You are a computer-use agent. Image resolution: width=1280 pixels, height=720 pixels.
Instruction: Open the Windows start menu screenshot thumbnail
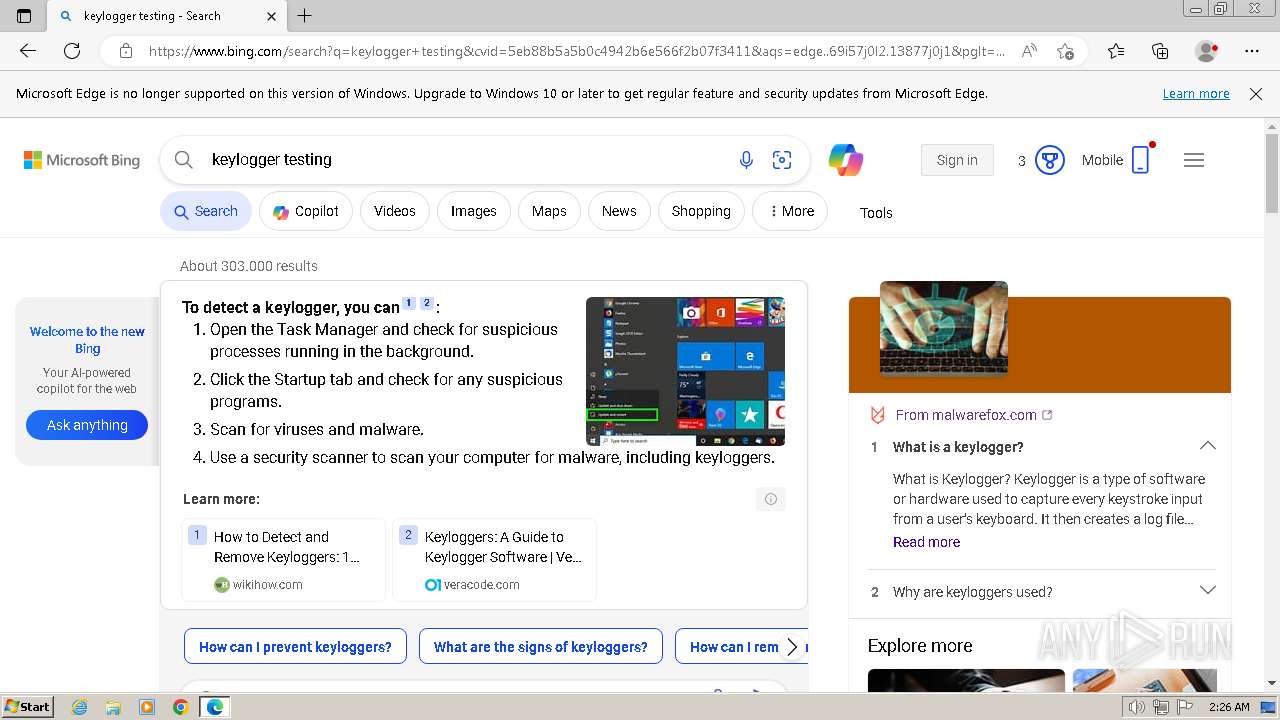point(685,371)
